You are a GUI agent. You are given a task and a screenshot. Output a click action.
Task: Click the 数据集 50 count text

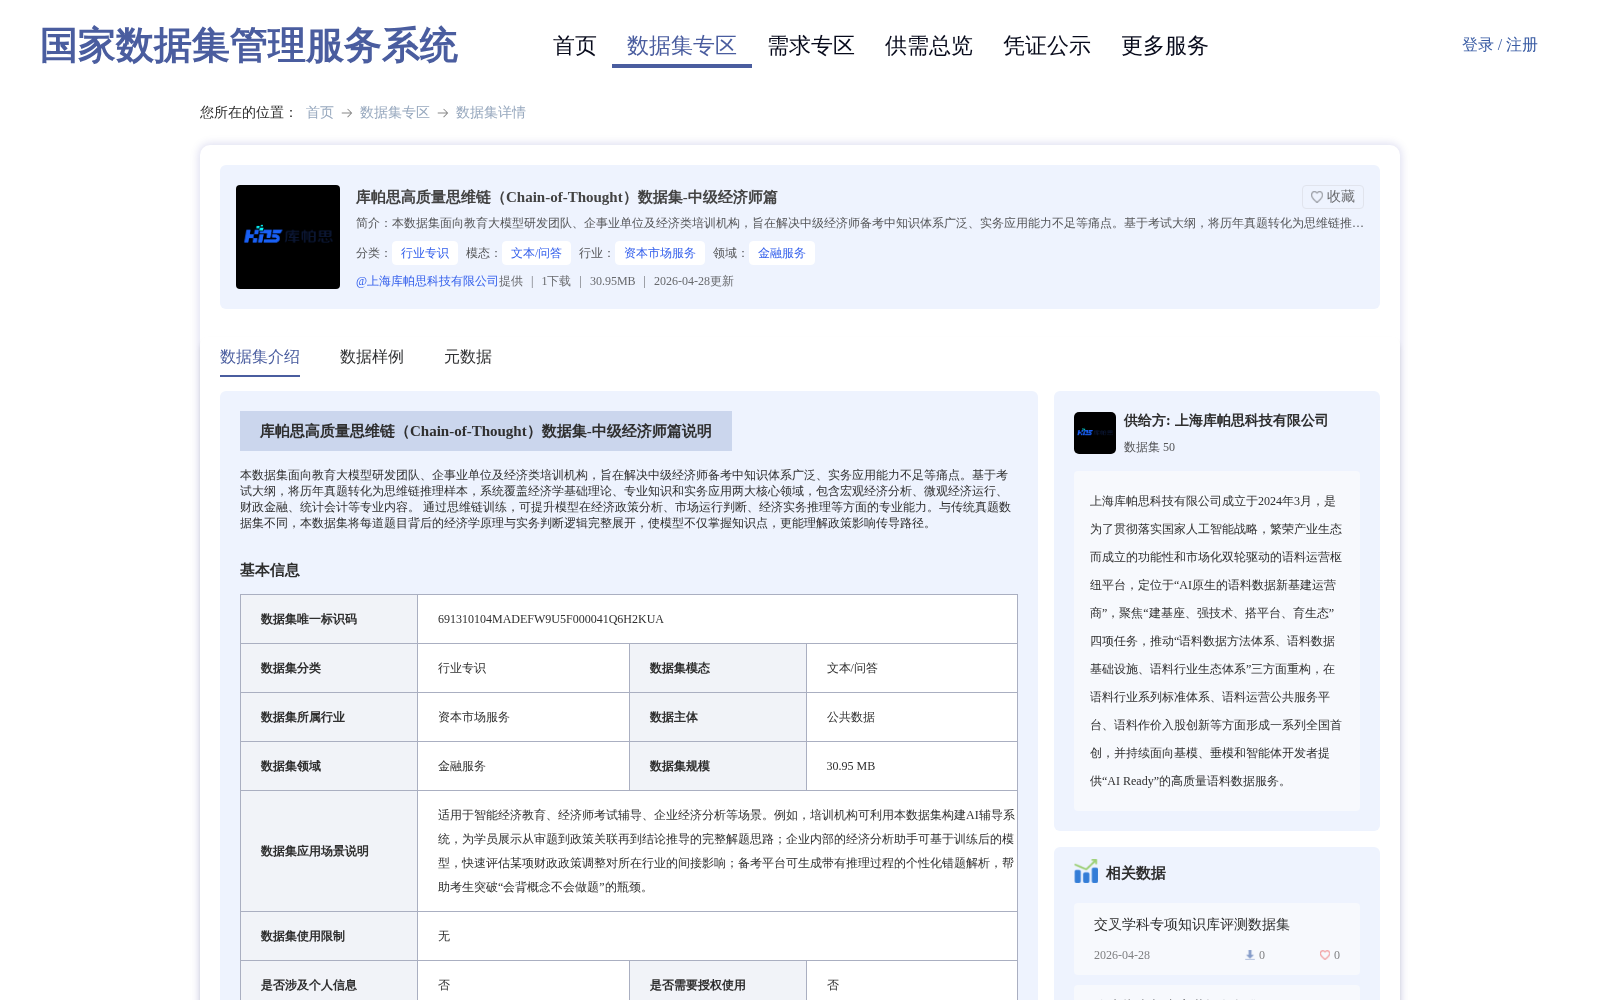[1149, 447]
